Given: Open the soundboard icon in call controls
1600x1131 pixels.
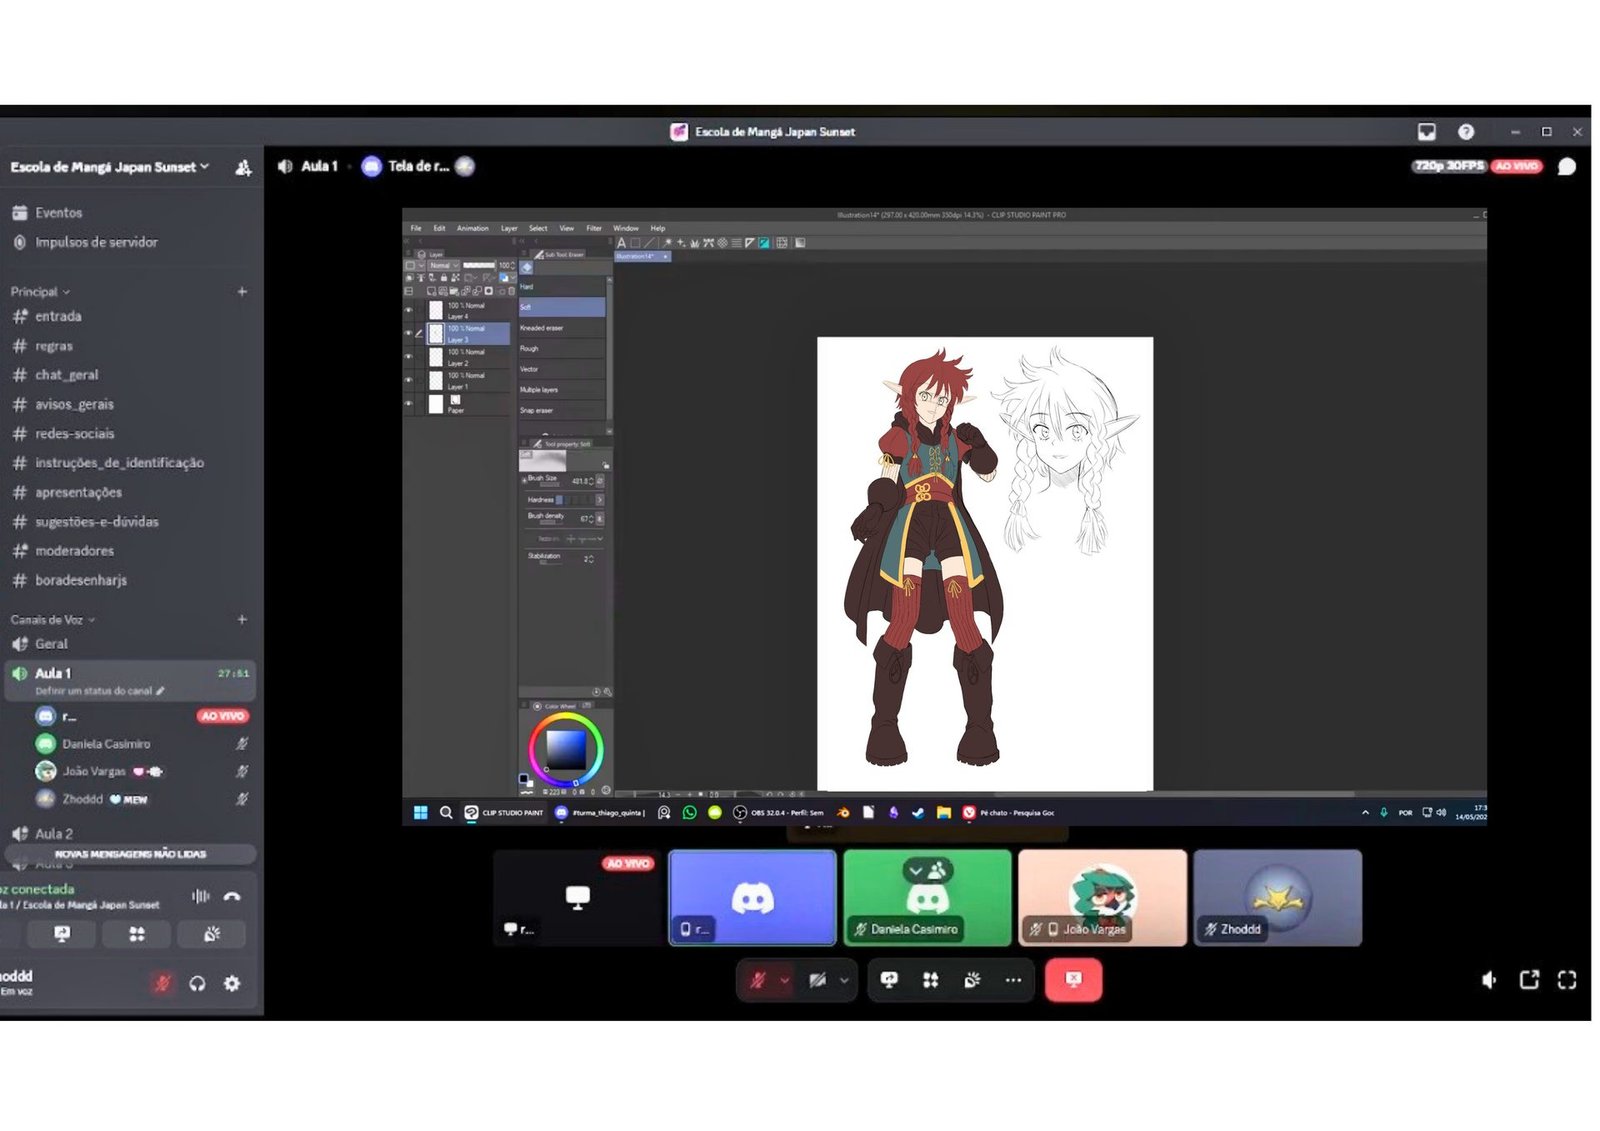Looking at the screenshot, I should (972, 980).
